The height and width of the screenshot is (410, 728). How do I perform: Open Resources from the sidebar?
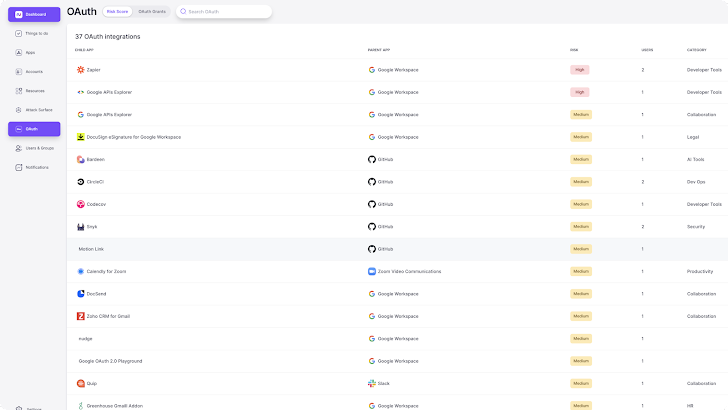(35, 90)
